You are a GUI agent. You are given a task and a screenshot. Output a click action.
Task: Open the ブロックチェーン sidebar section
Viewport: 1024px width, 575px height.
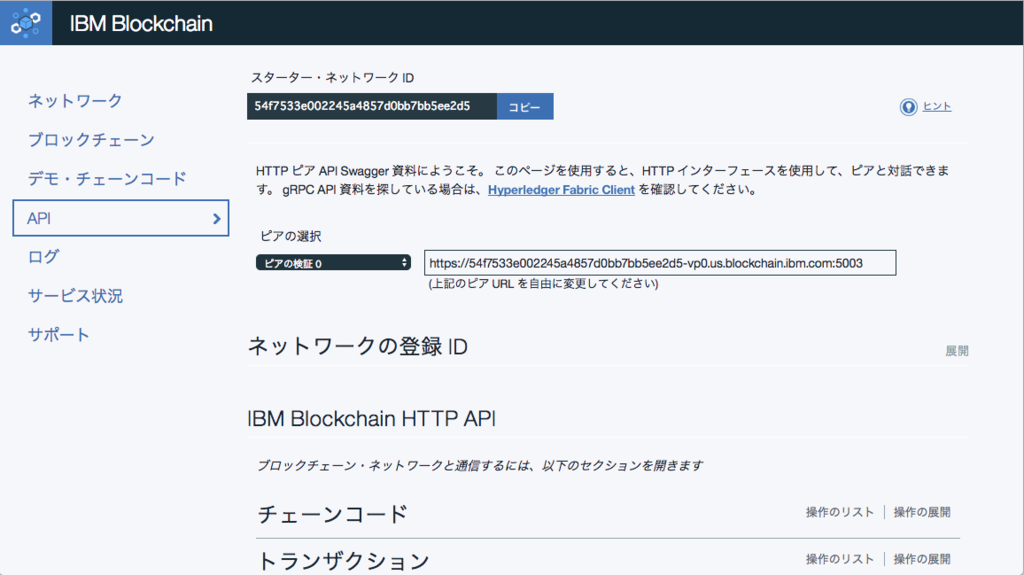[91, 140]
